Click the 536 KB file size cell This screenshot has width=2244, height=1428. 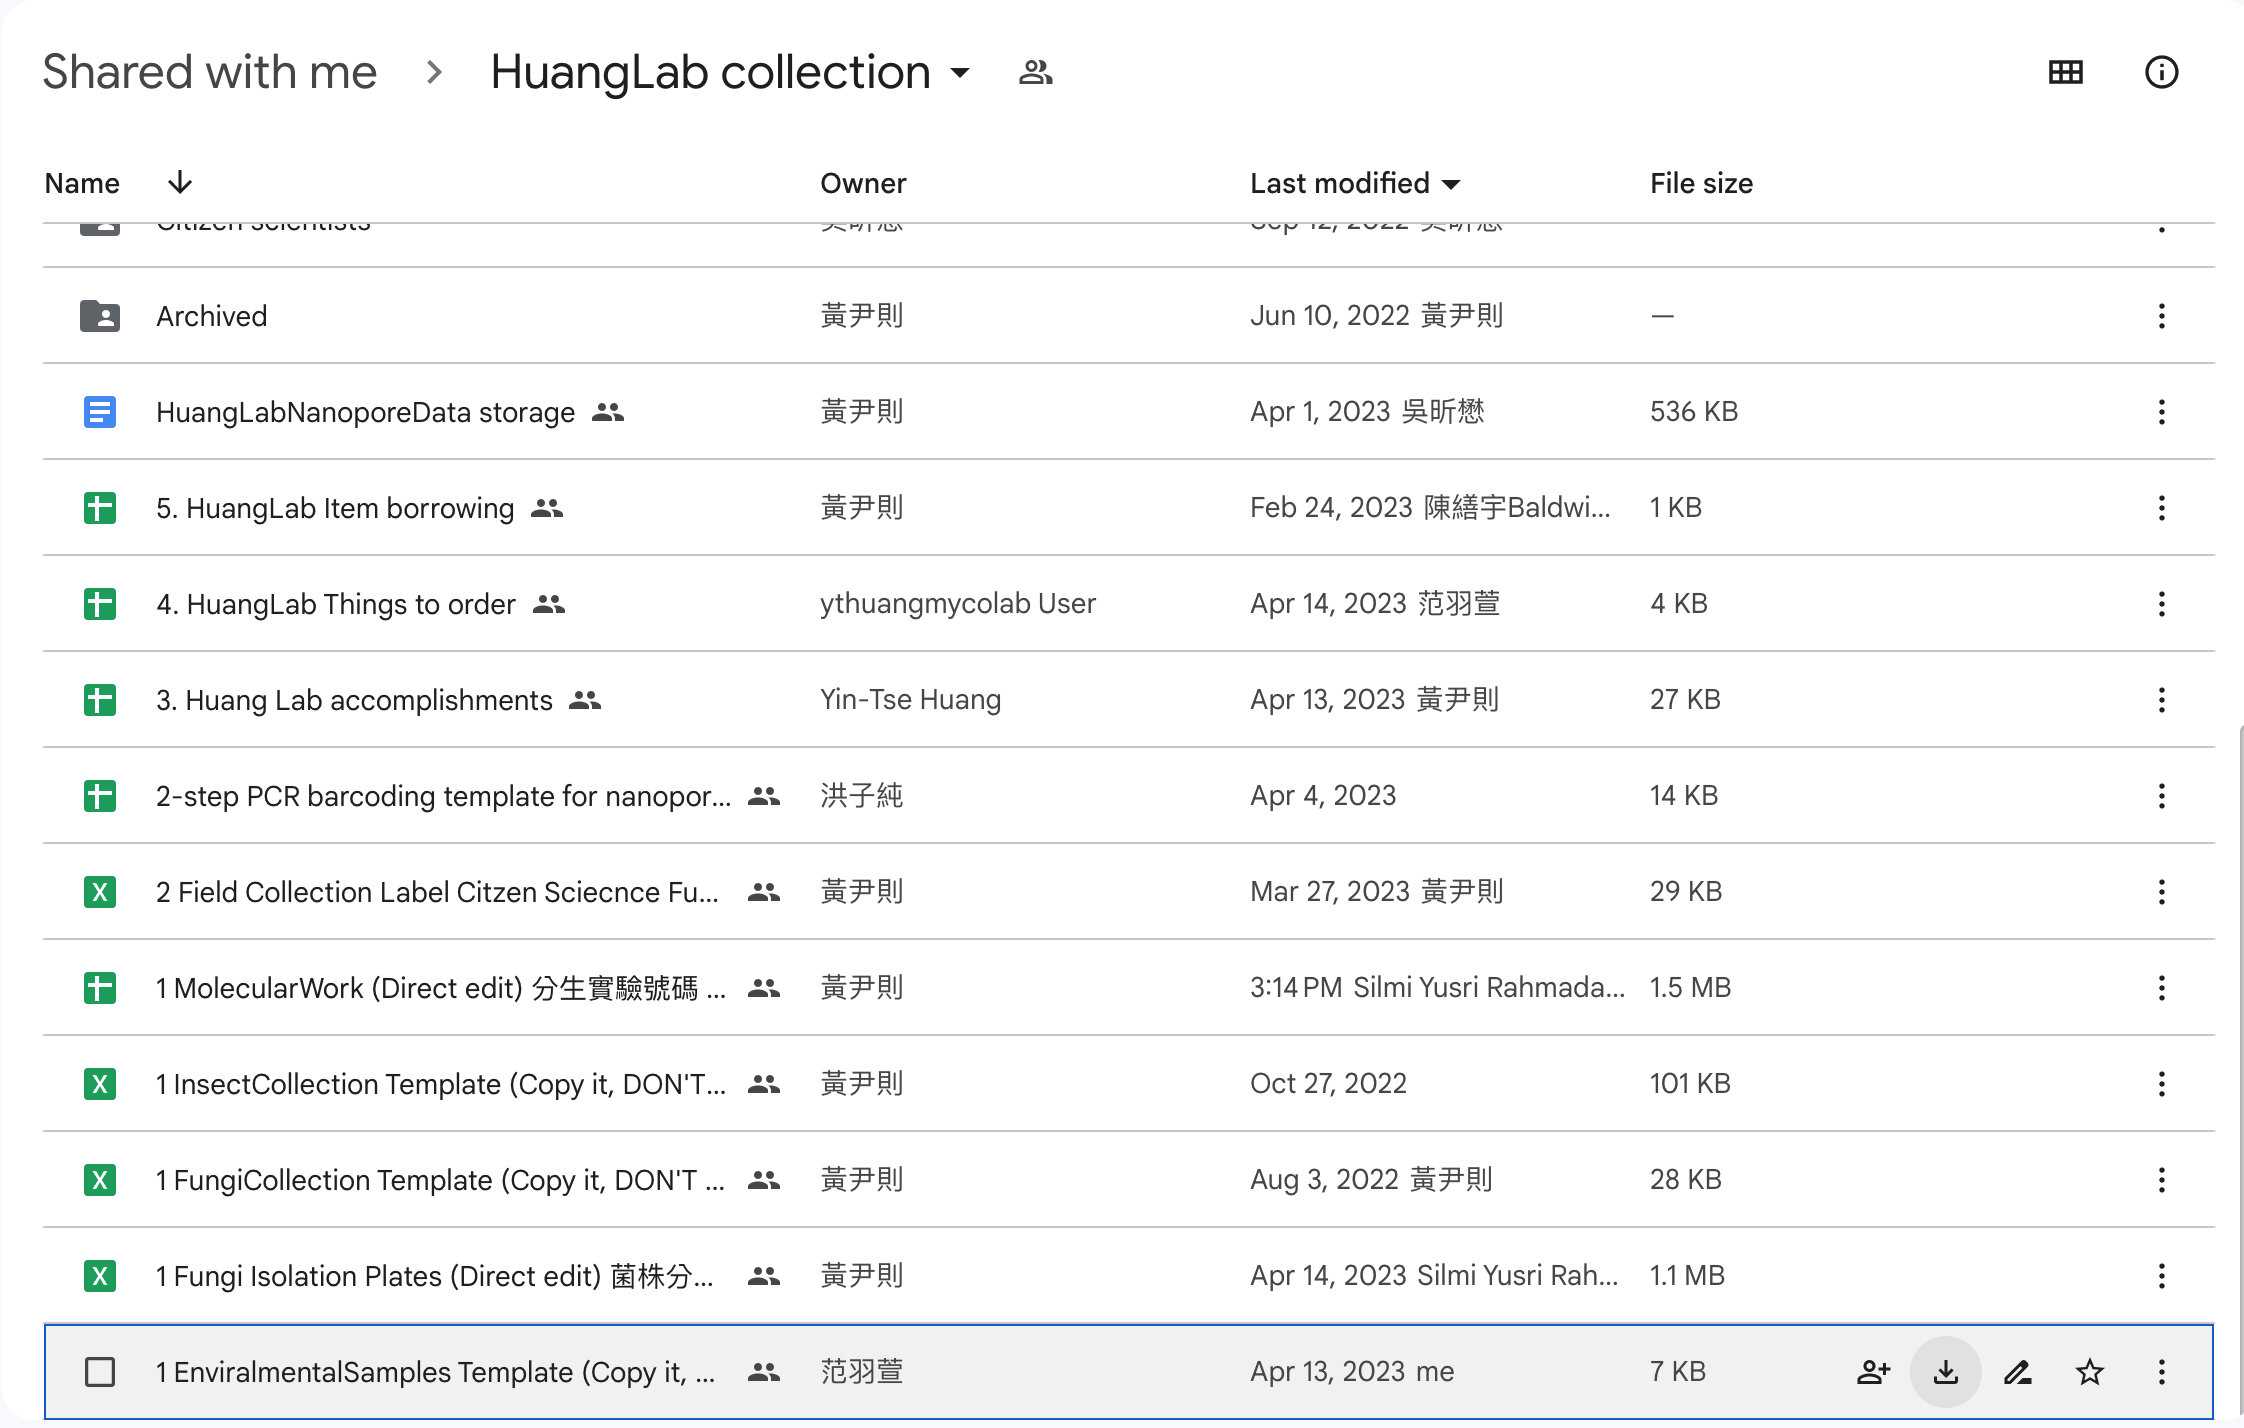(x=1694, y=411)
